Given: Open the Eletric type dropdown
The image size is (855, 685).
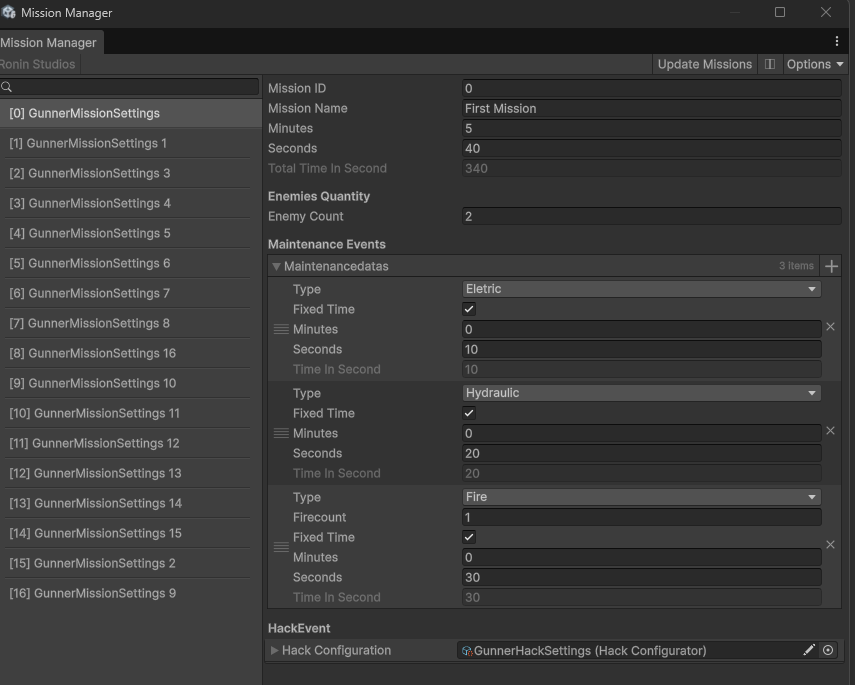Looking at the screenshot, I should tap(641, 289).
